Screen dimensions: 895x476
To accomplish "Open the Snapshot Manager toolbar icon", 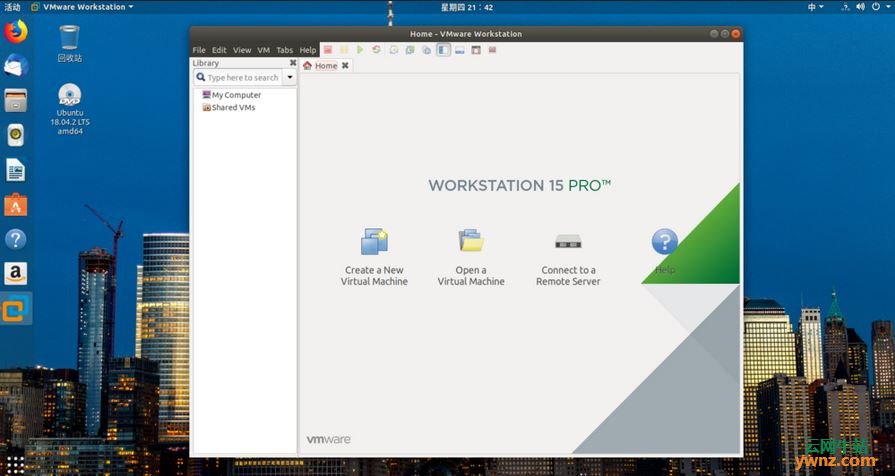I will [x=426, y=50].
